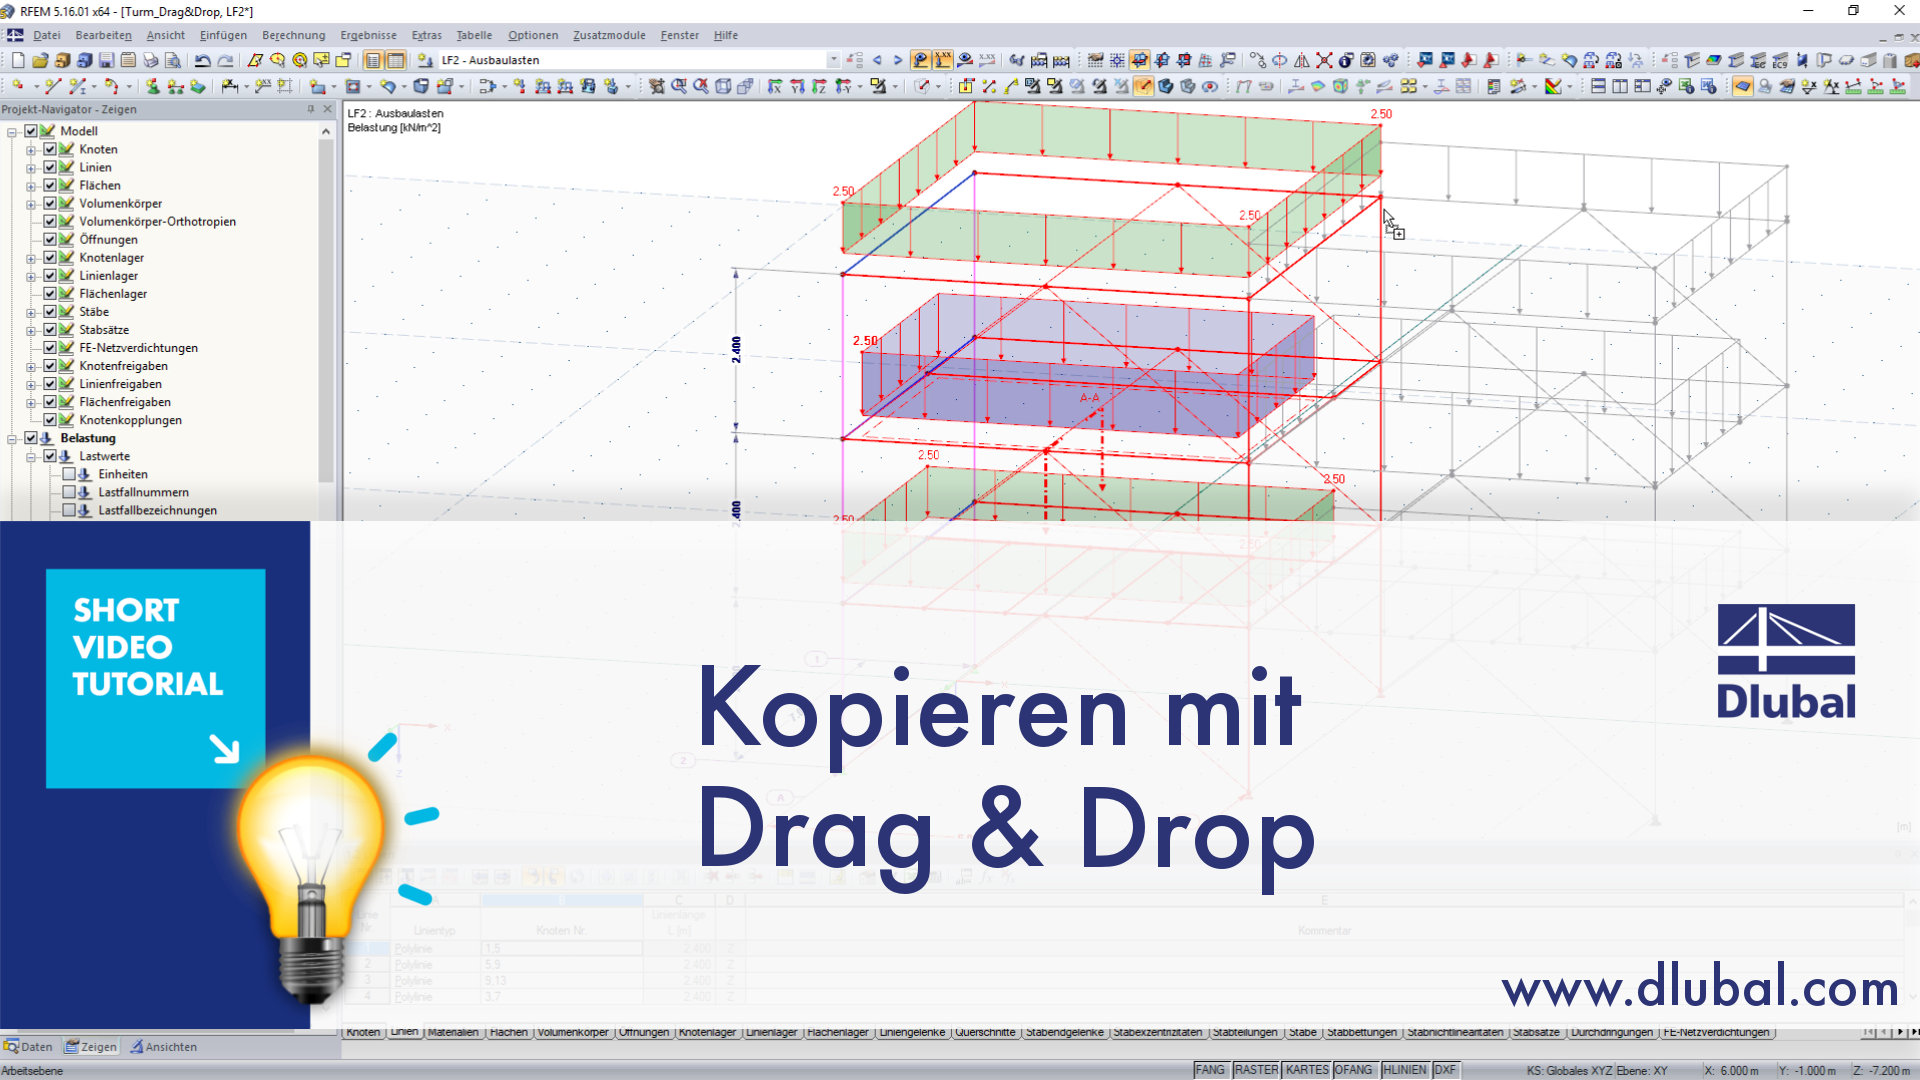
Task: Click the zoom window magnifier icon
Action: point(679,86)
